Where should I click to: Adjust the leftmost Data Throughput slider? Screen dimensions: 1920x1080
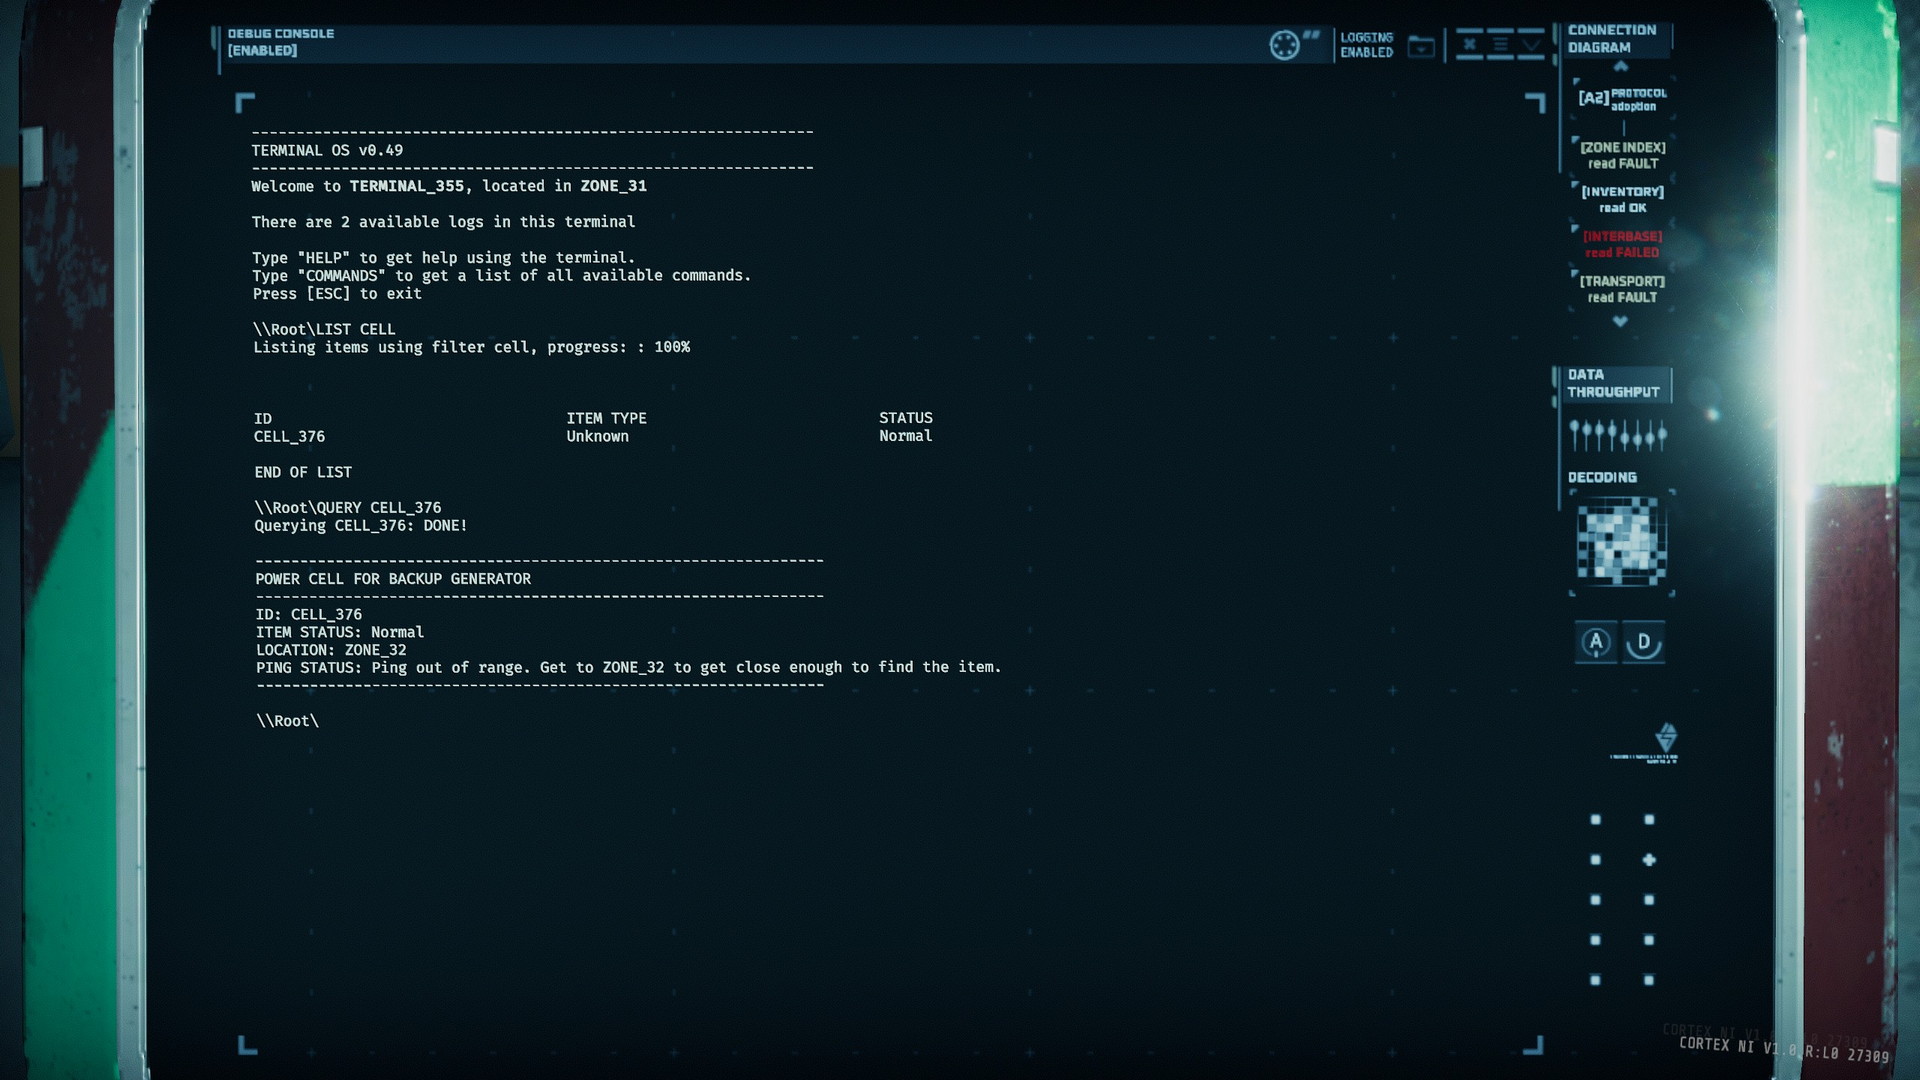point(1575,435)
